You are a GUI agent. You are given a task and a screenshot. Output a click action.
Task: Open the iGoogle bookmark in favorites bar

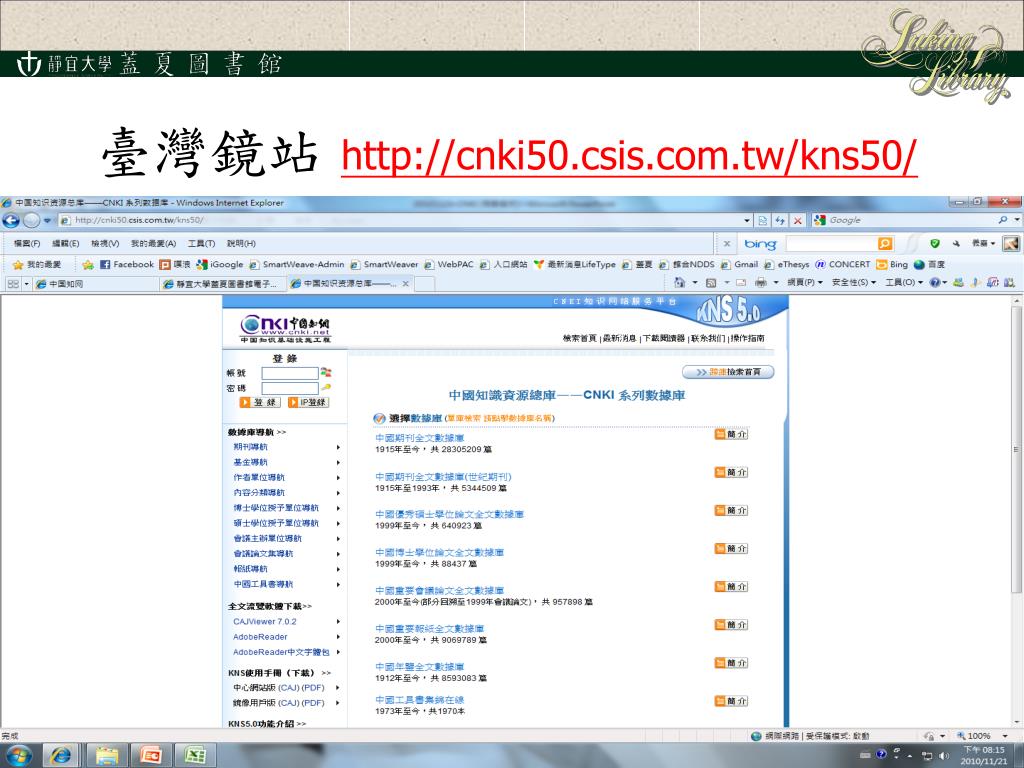[220, 264]
